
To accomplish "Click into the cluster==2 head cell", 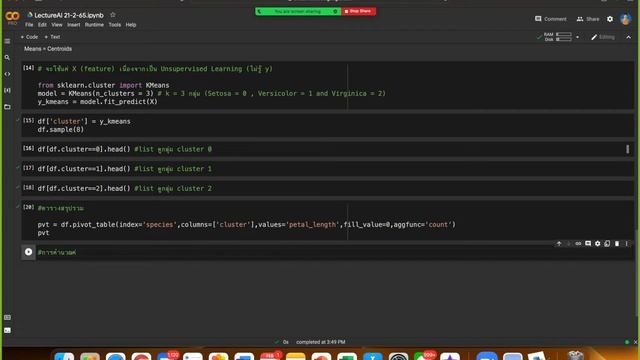I will [327, 189].
